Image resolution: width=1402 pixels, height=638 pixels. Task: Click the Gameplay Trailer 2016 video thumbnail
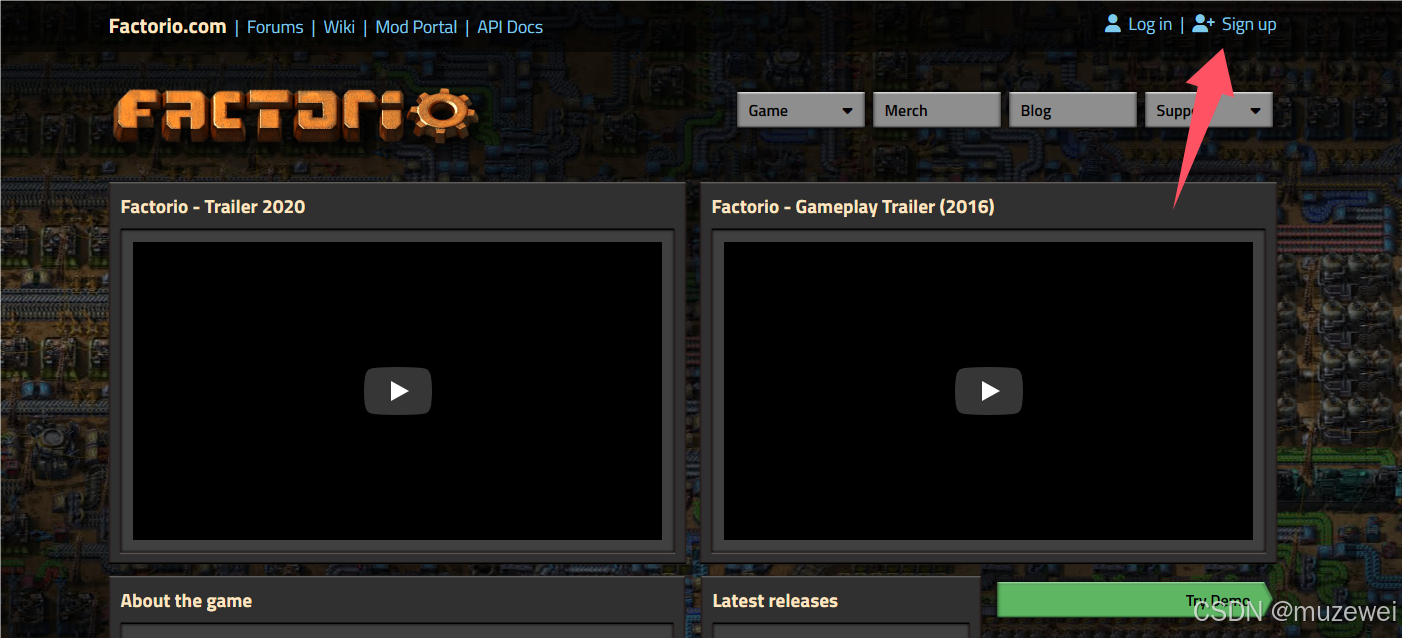[x=988, y=391]
